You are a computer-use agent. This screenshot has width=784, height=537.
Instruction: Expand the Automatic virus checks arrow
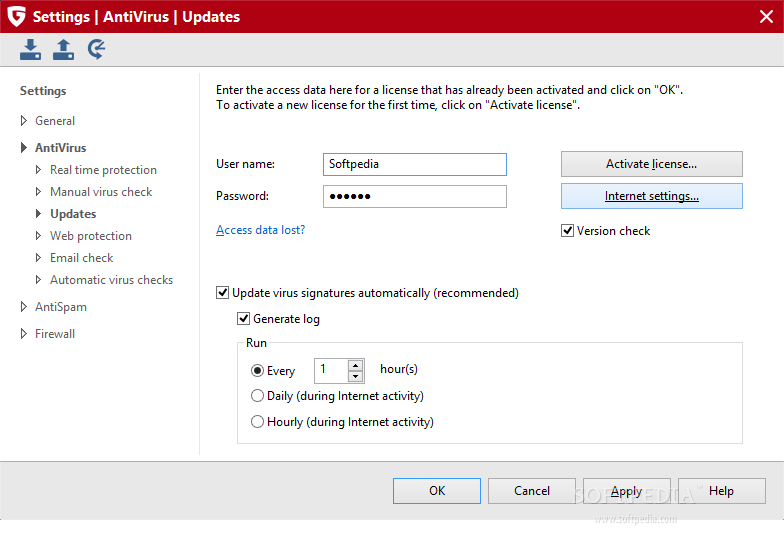(x=38, y=280)
